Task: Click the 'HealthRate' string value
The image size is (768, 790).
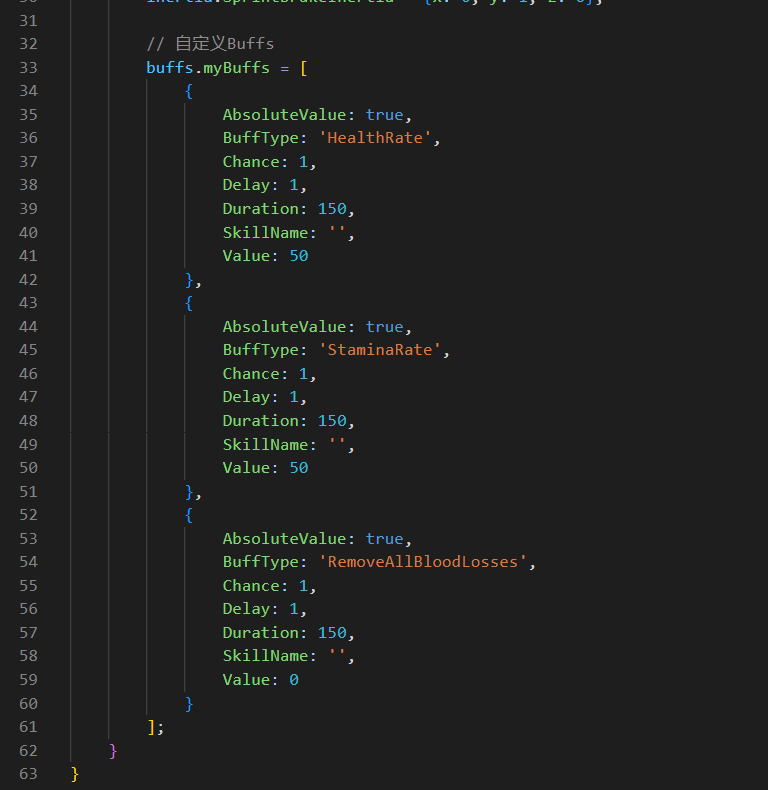Action: pos(379,138)
